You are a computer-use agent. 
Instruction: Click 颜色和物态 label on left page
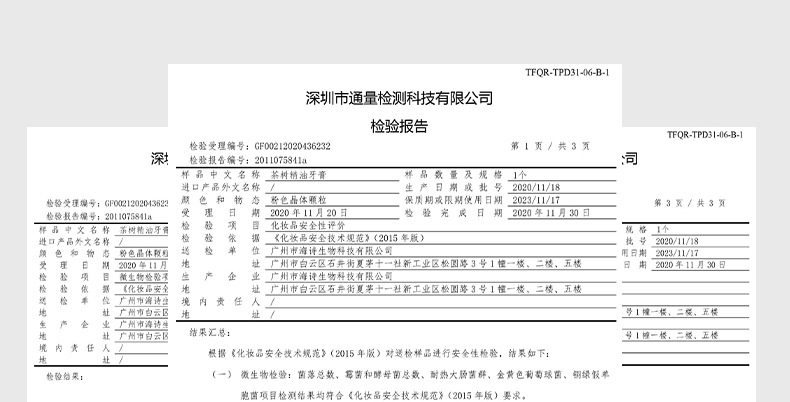(x=74, y=253)
